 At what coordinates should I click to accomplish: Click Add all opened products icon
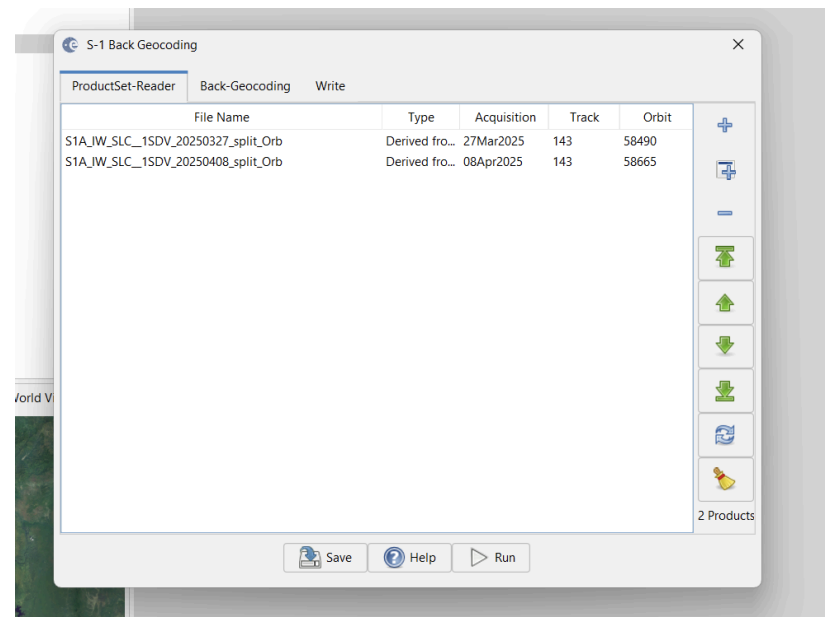click(725, 171)
